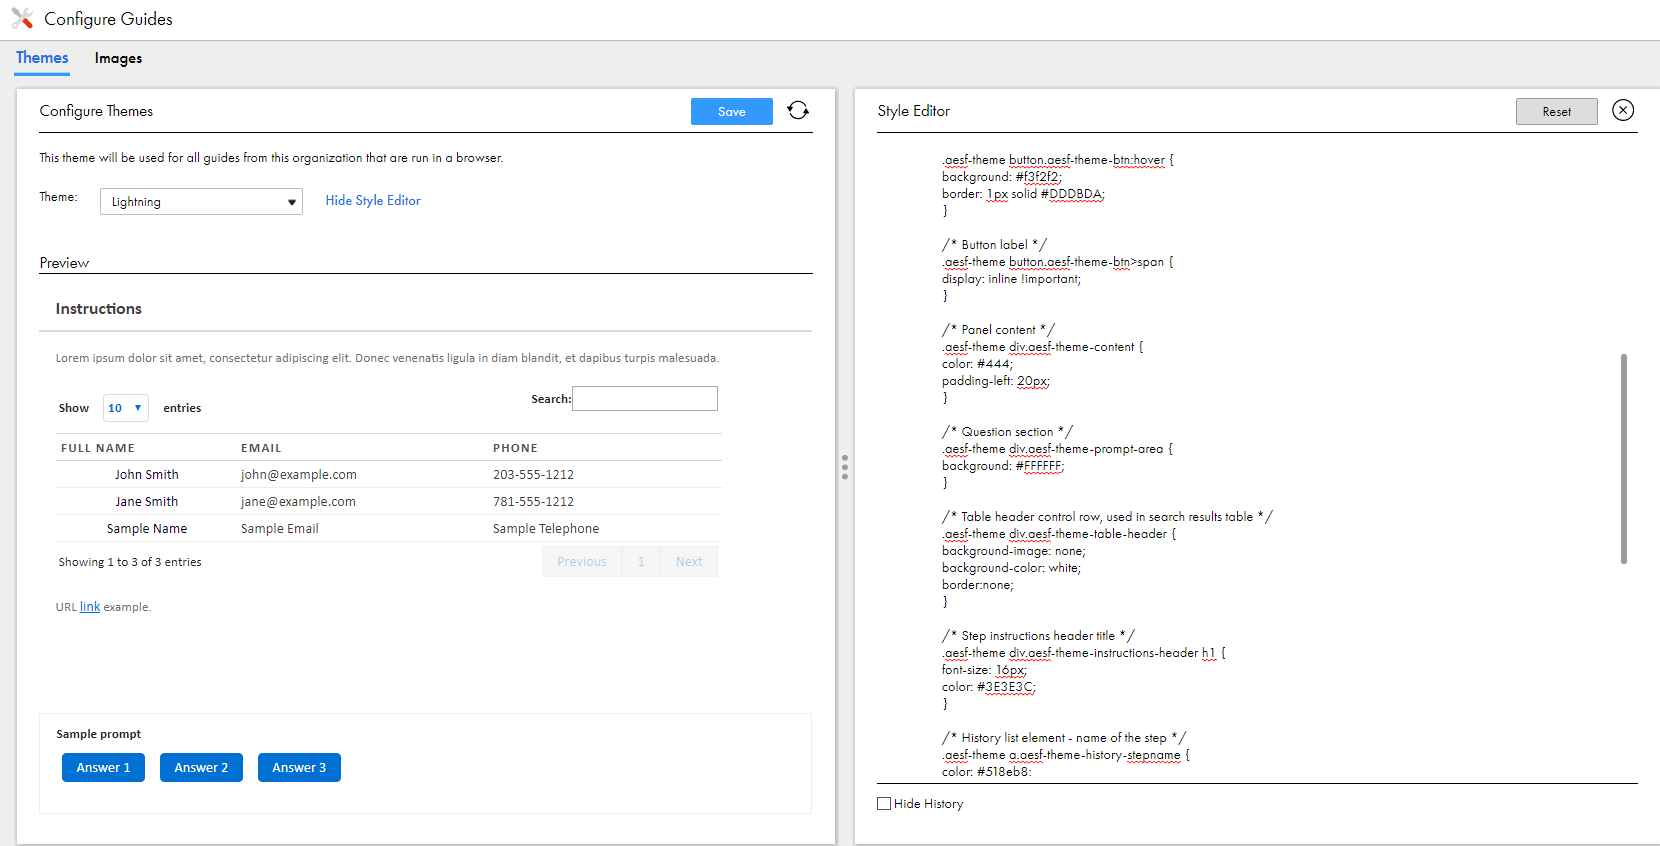Viewport: 1660px width, 846px height.
Task: Open the Theme dropdown showing Lightning
Action: 201,202
